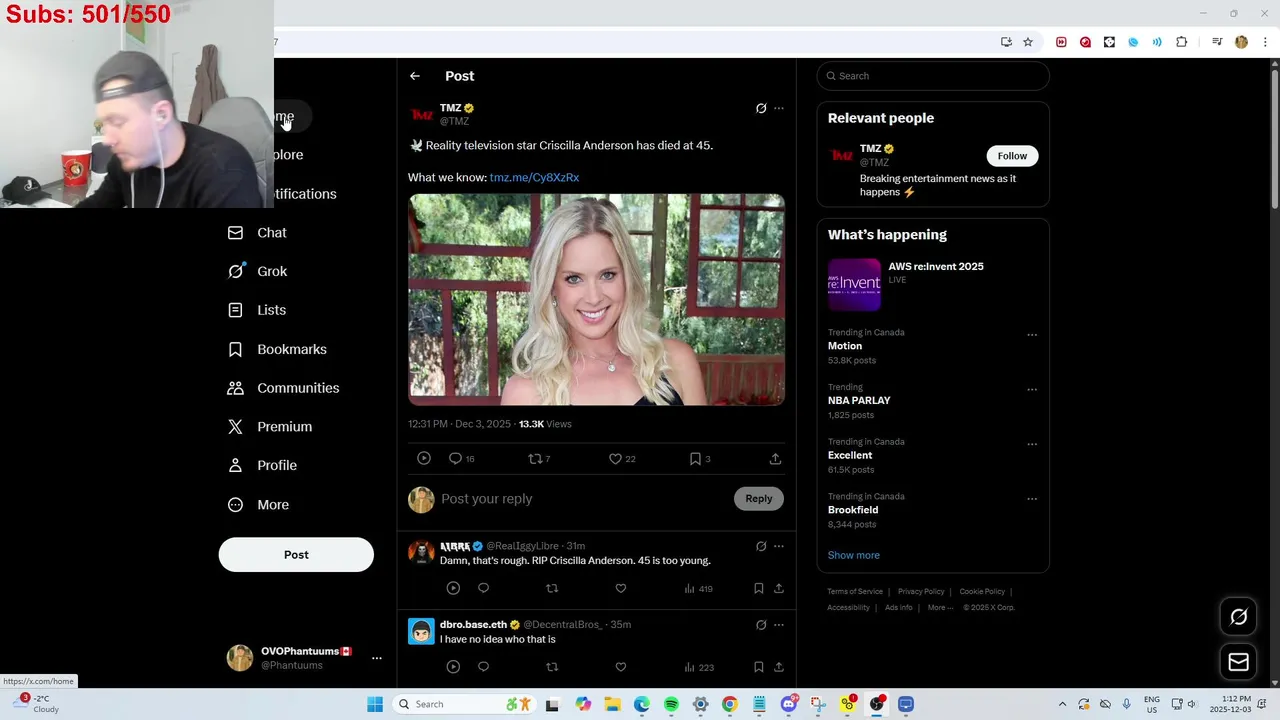Repost the RealIggyLibre reply
Viewport: 1280px width, 720px height.
552,588
